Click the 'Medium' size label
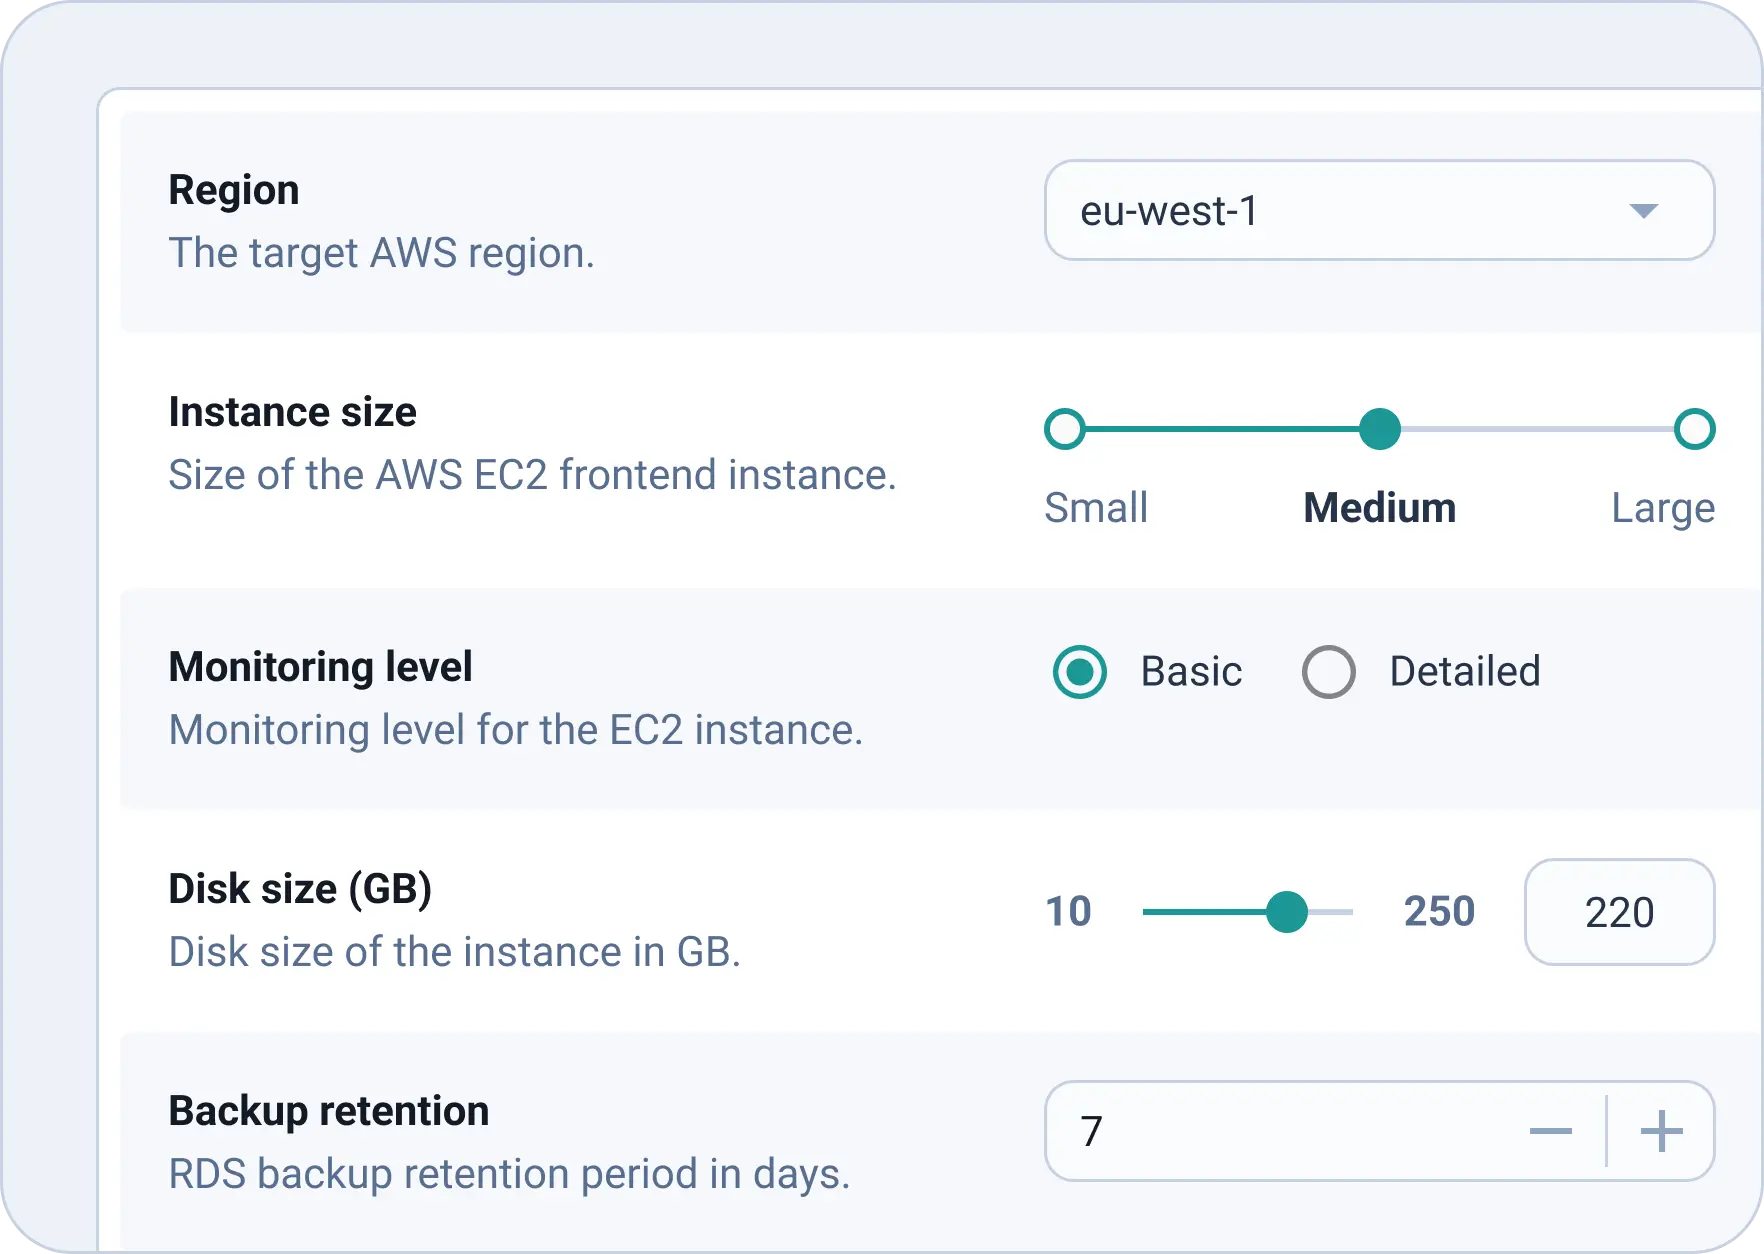This screenshot has height=1254, width=1764. (x=1380, y=508)
